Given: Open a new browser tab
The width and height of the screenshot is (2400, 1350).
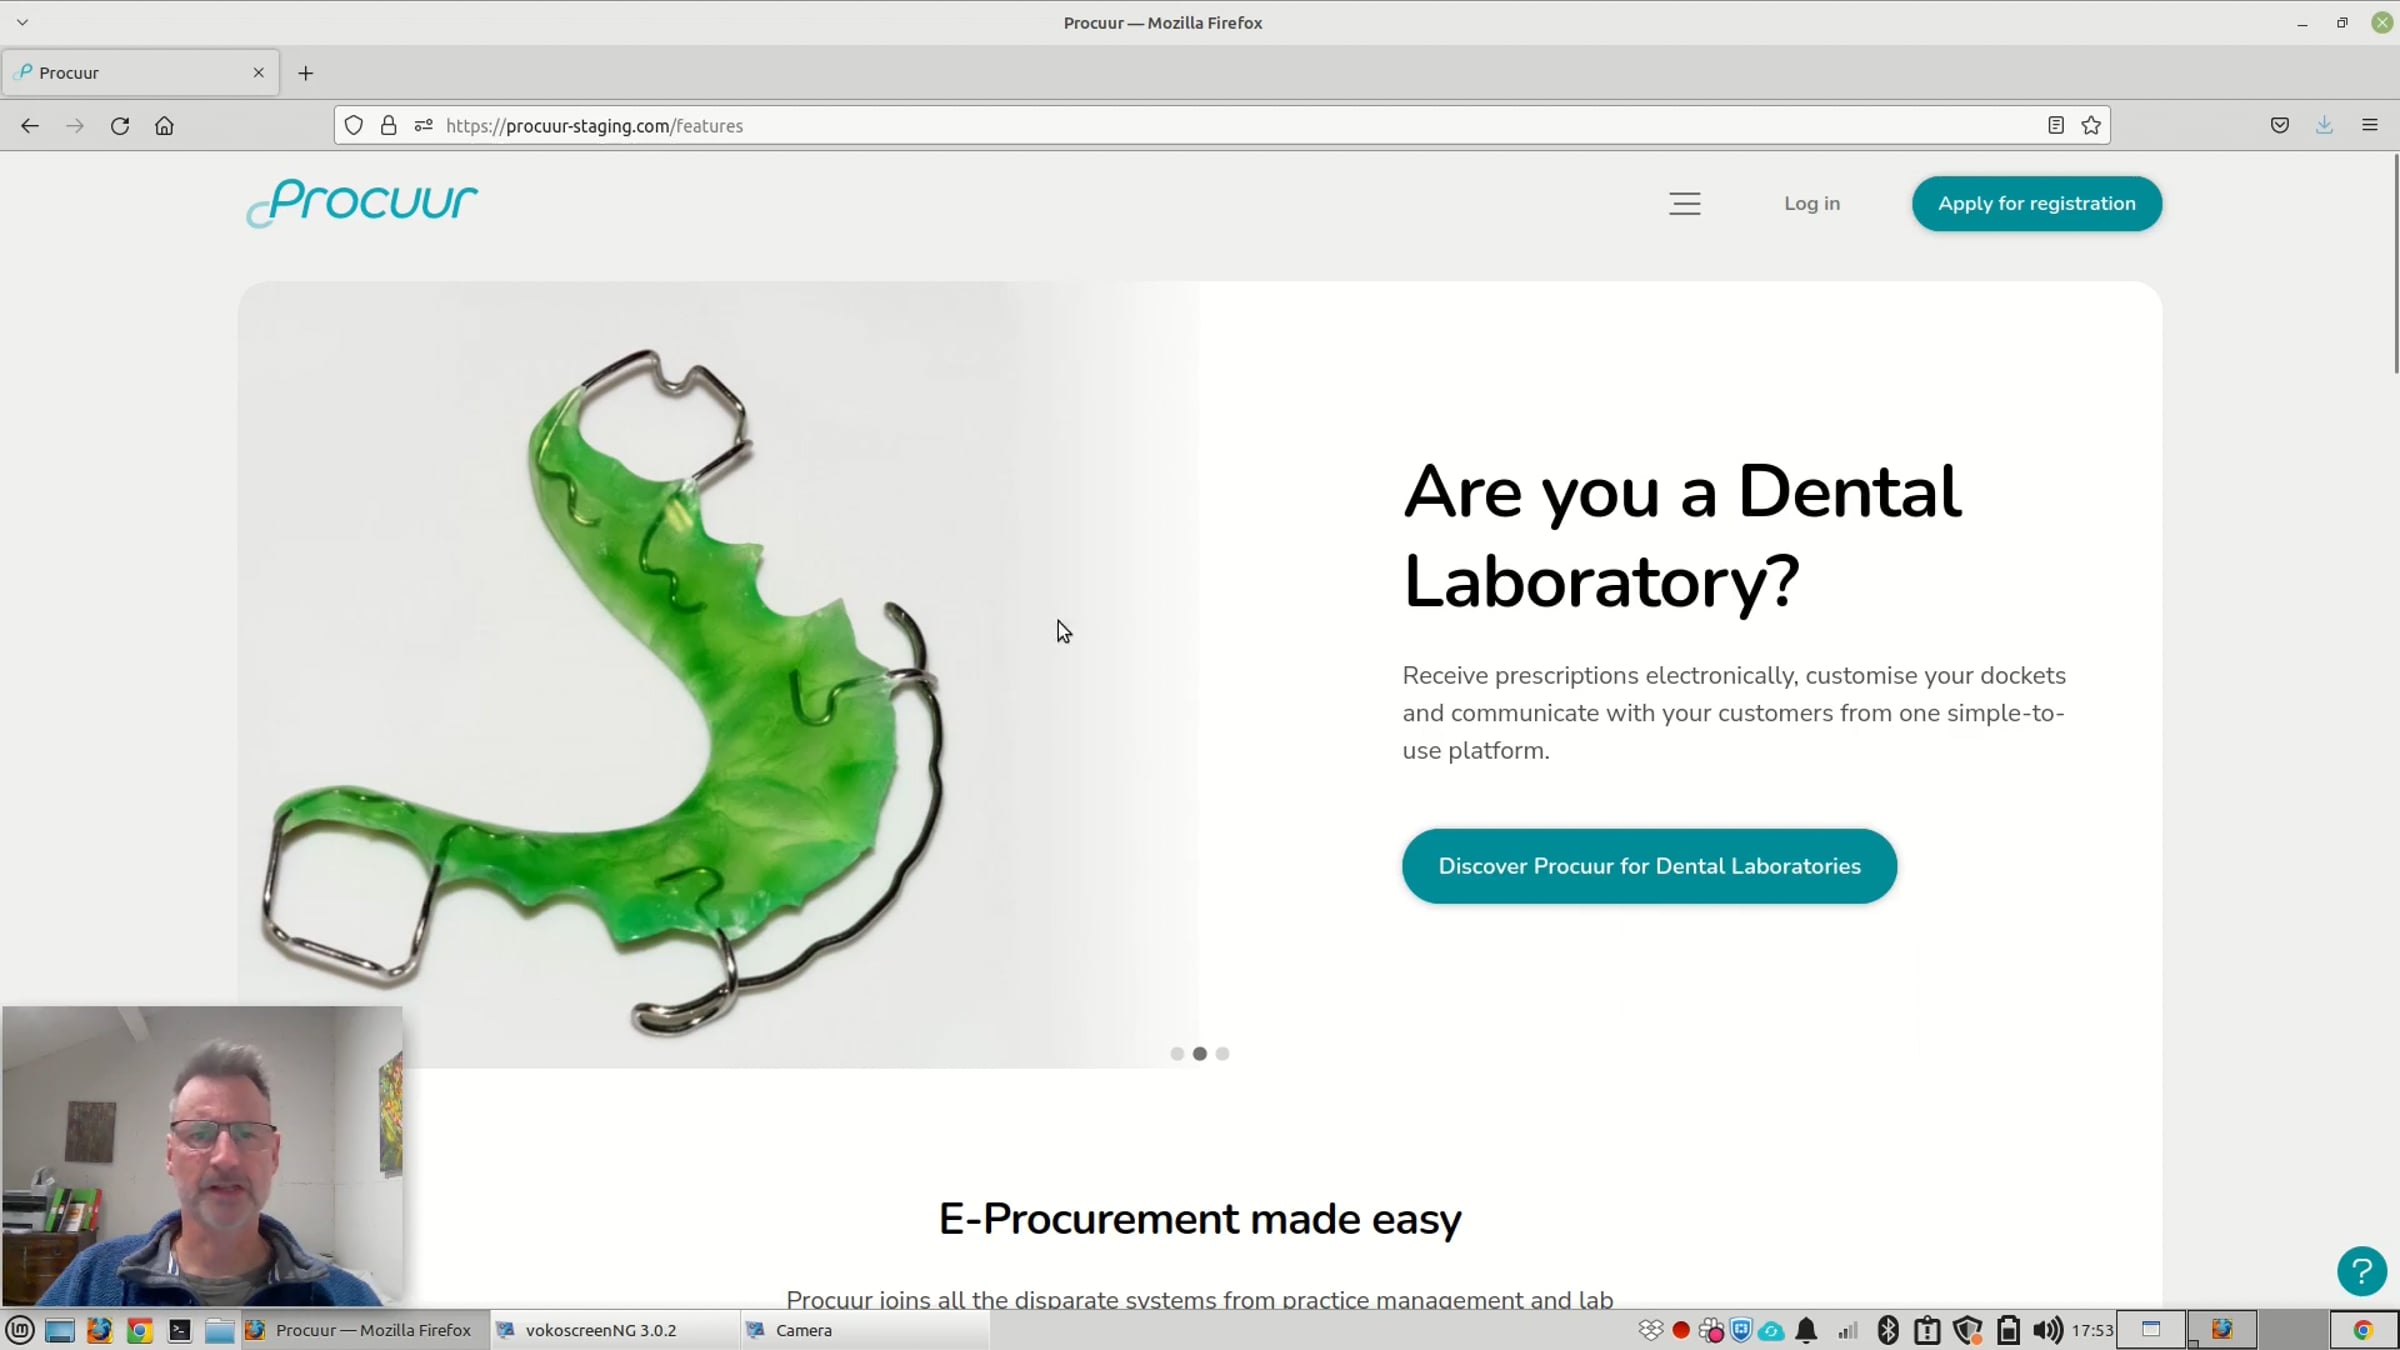Looking at the screenshot, I should [x=306, y=73].
